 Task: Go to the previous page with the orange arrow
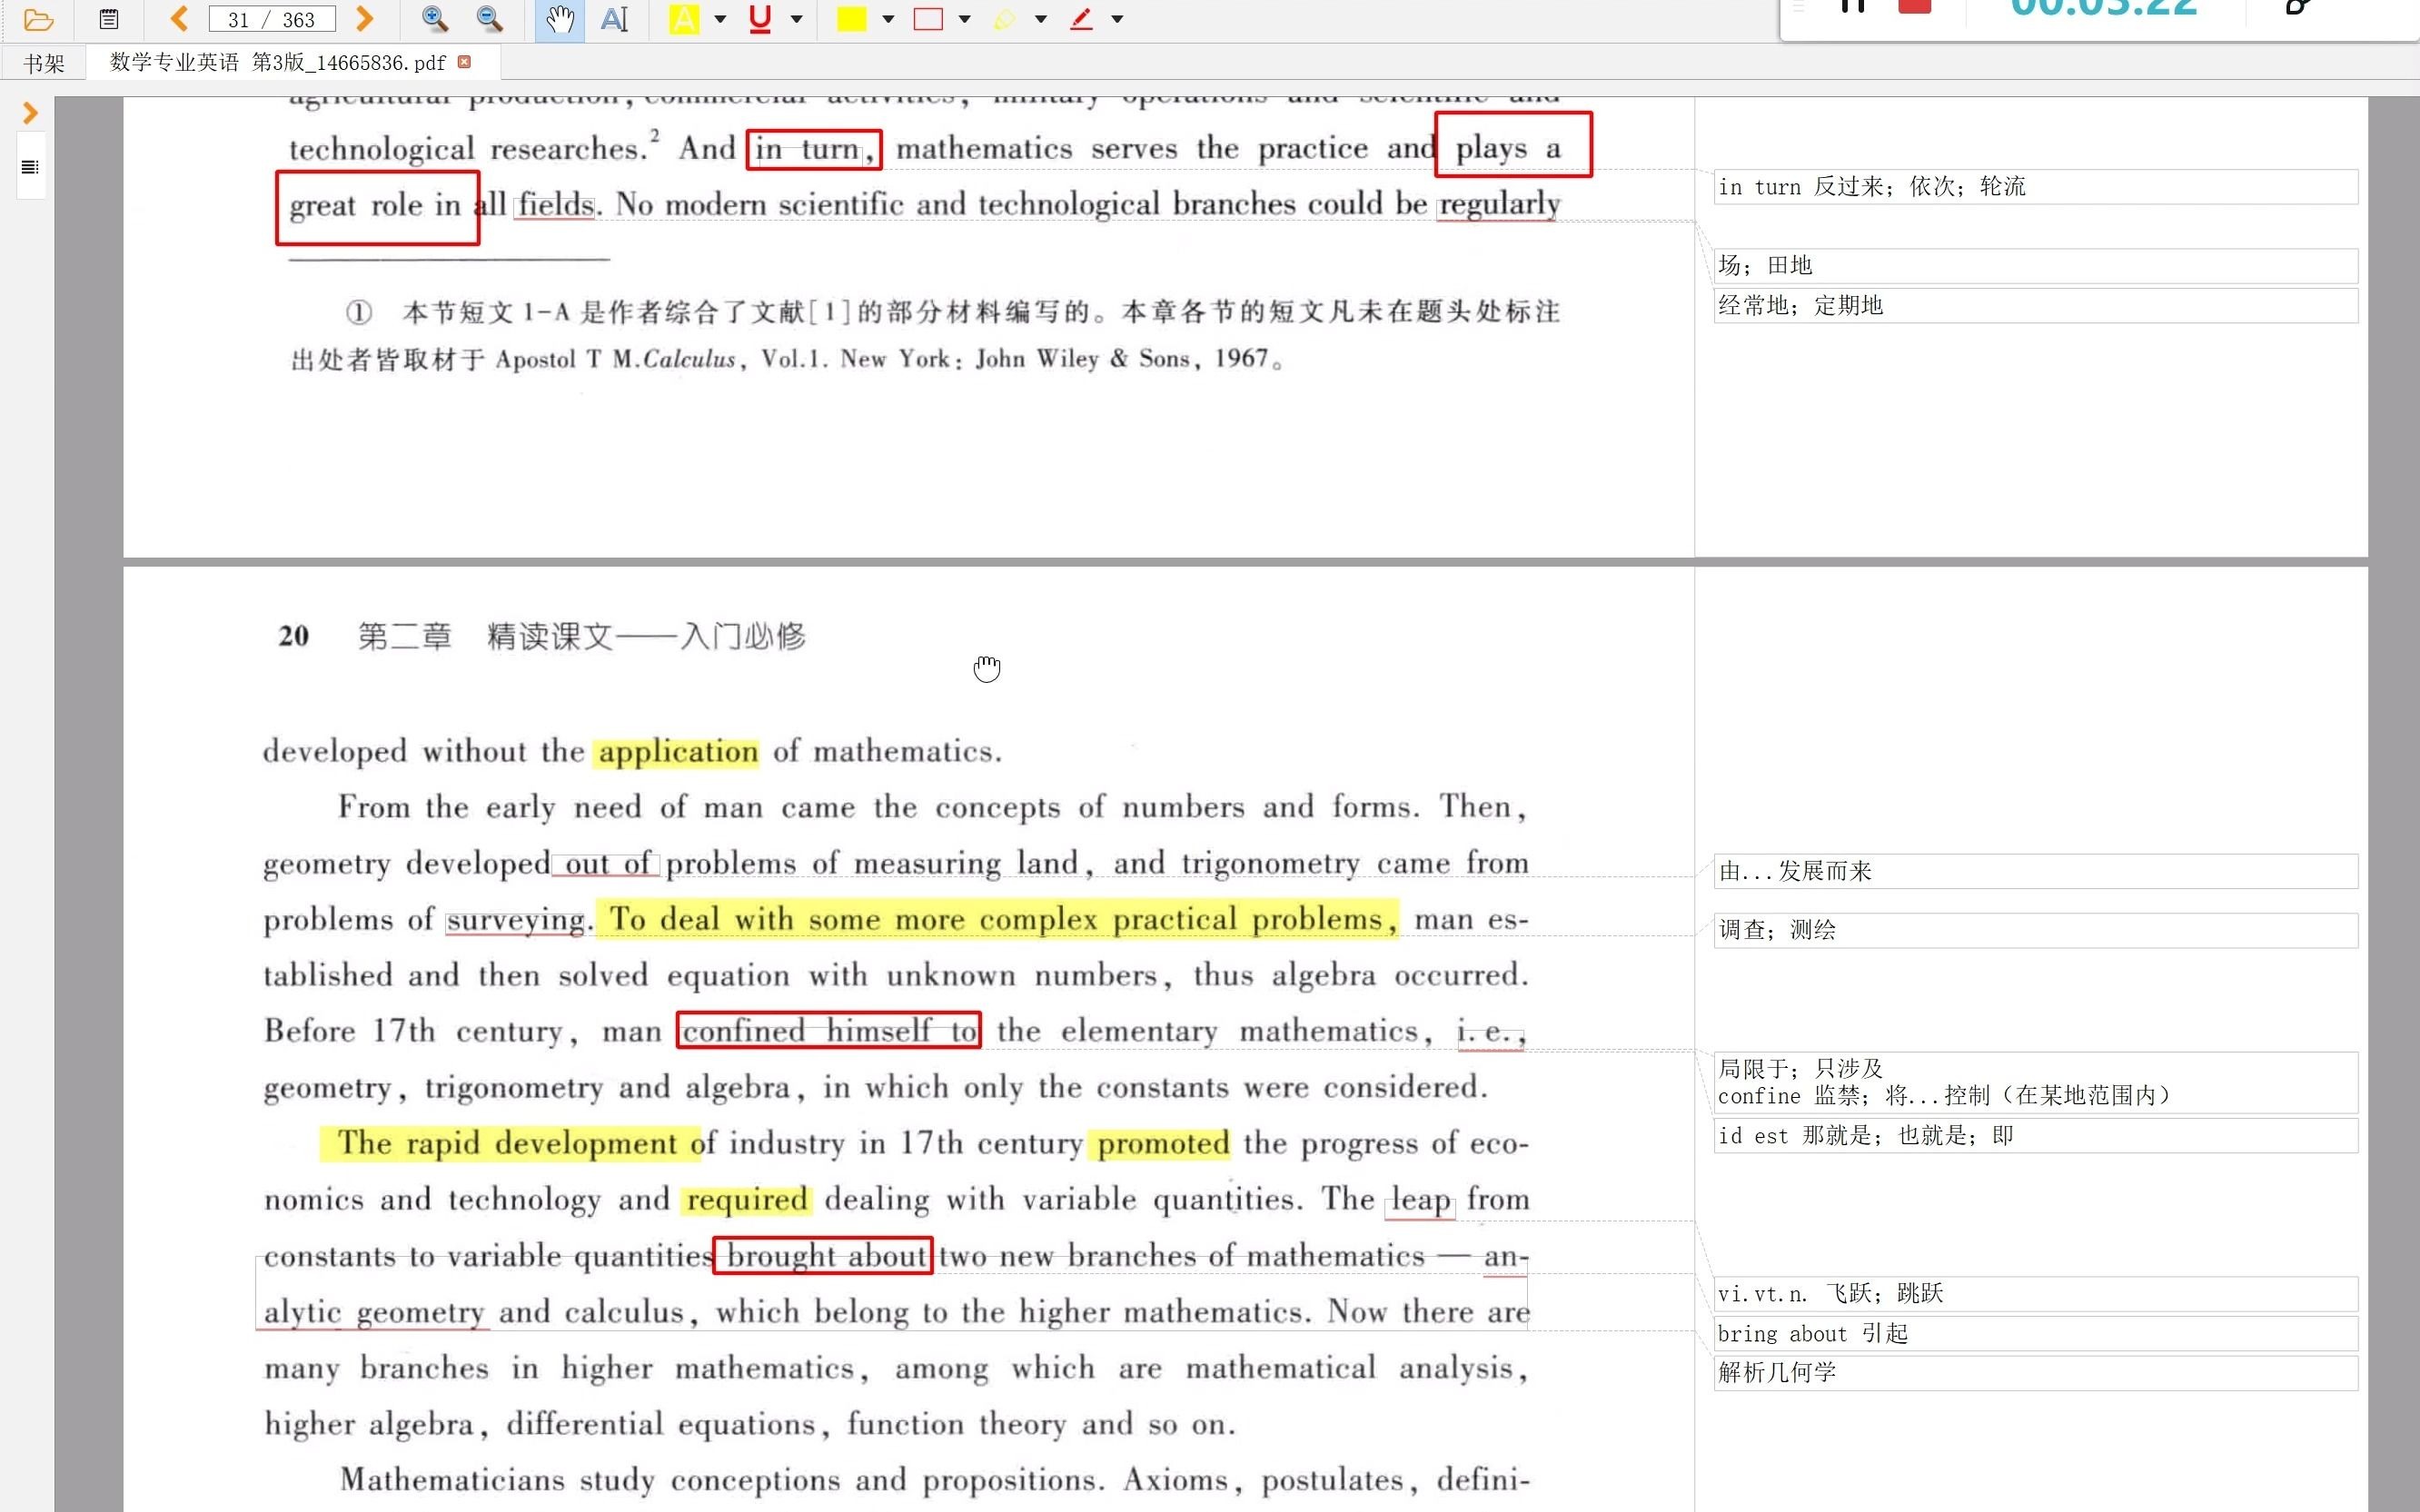[180, 18]
